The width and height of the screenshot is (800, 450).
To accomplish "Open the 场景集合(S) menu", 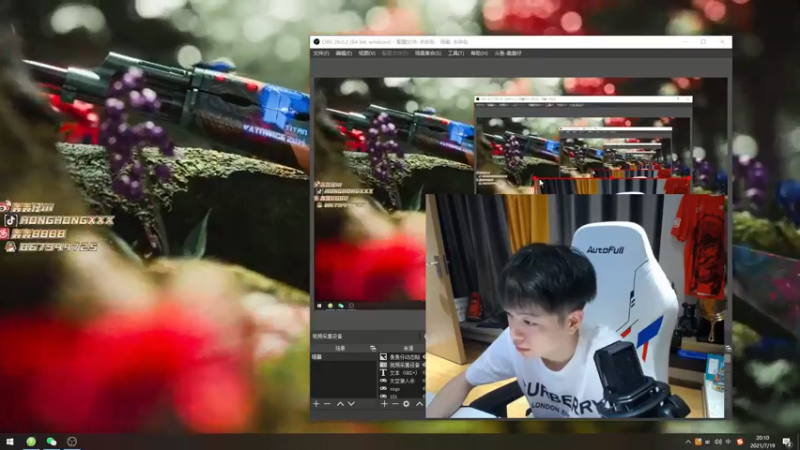I will pyautogui.click(x=428, y=53).
